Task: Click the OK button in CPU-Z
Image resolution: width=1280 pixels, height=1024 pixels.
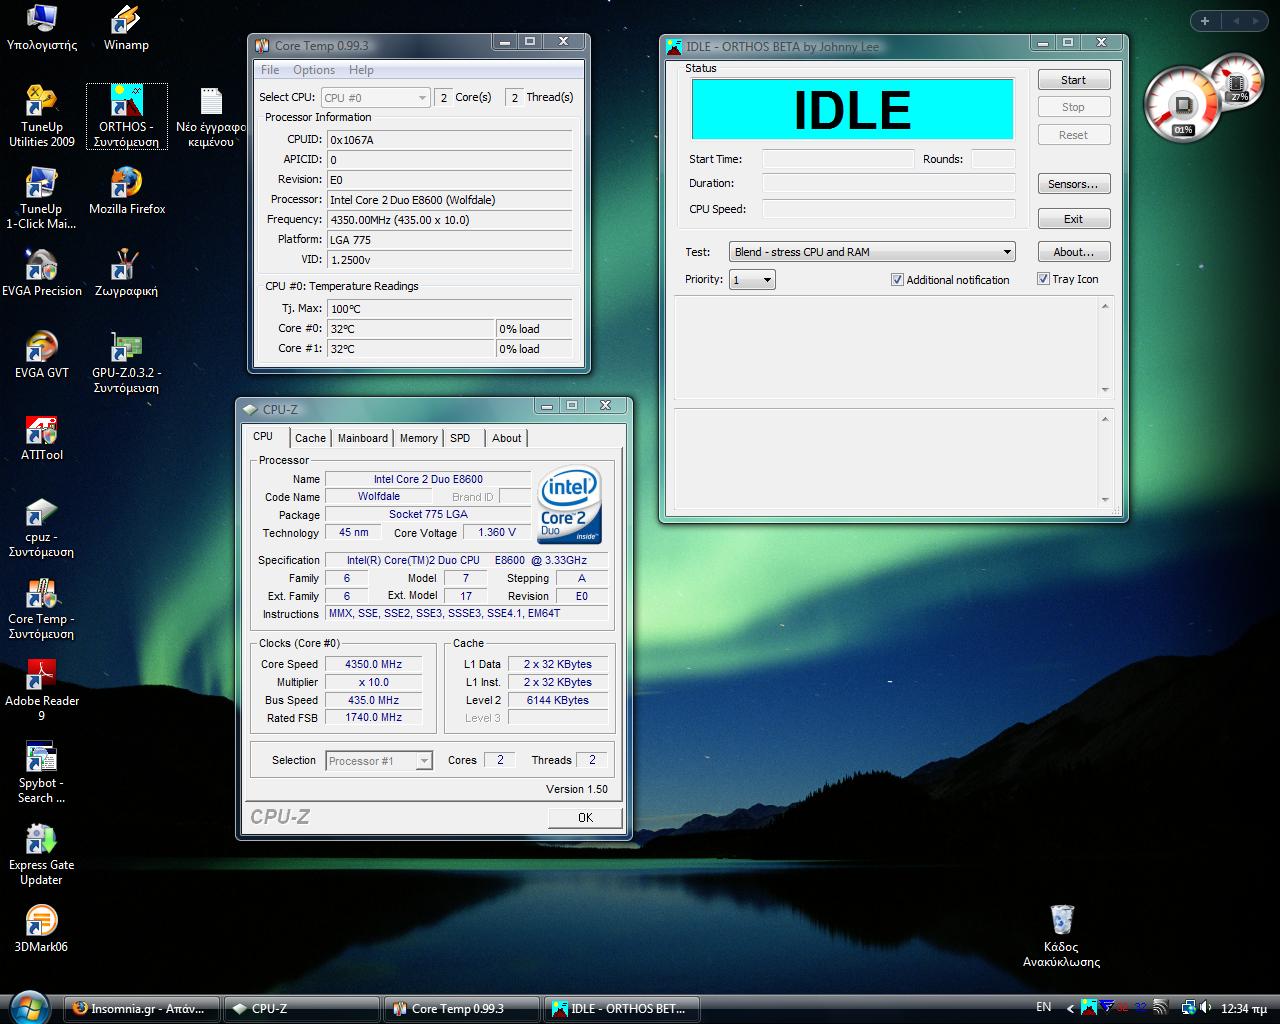Action: [x=585, y=817]
